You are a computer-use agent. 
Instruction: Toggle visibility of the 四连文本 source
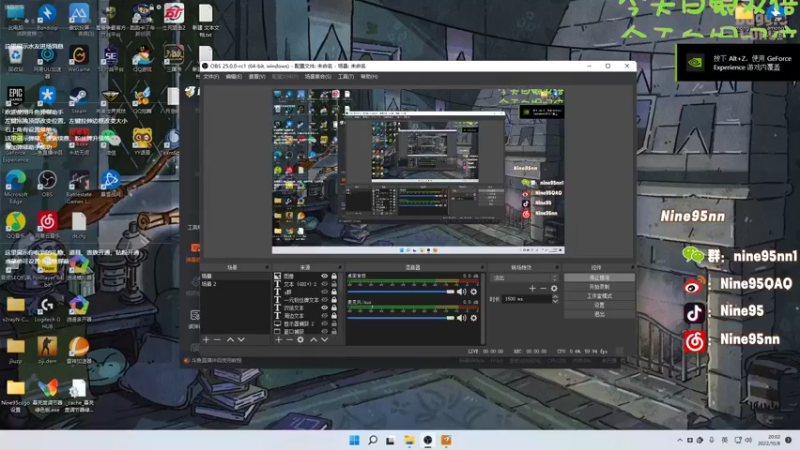tap(324, 308)
